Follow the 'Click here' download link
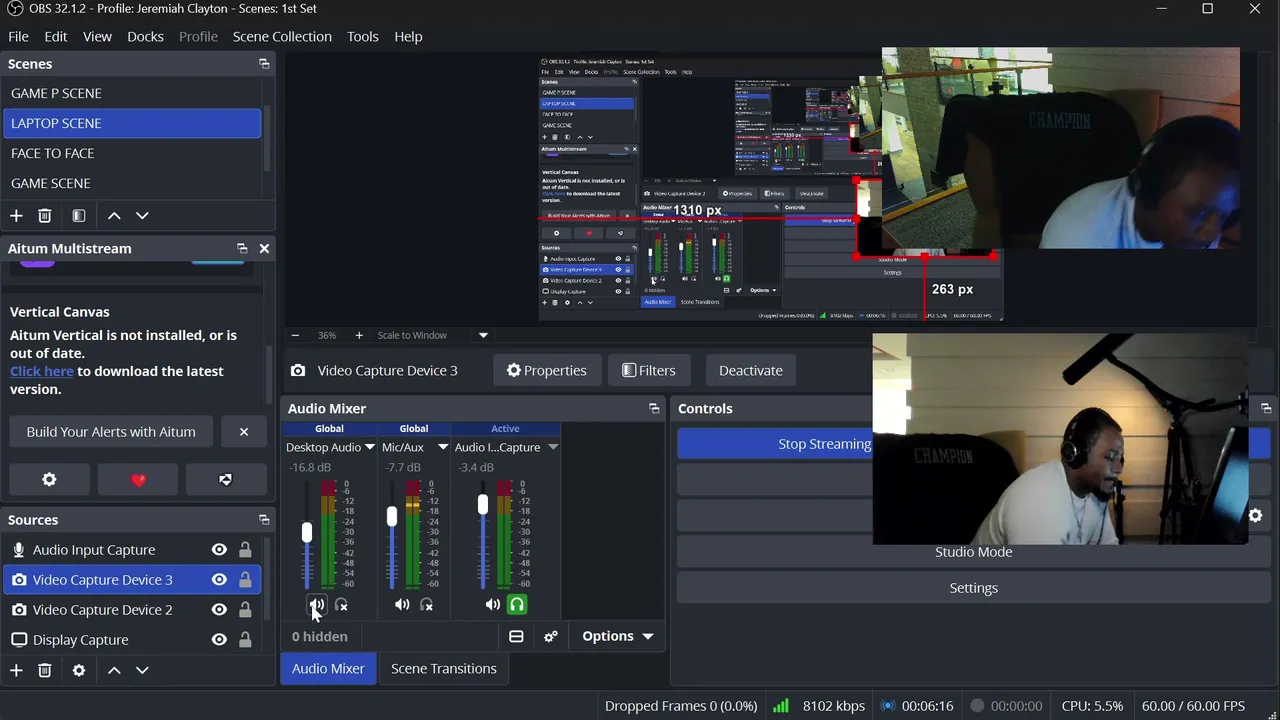The height and width of the screenshot is (720, 1280). coord(42,371)
